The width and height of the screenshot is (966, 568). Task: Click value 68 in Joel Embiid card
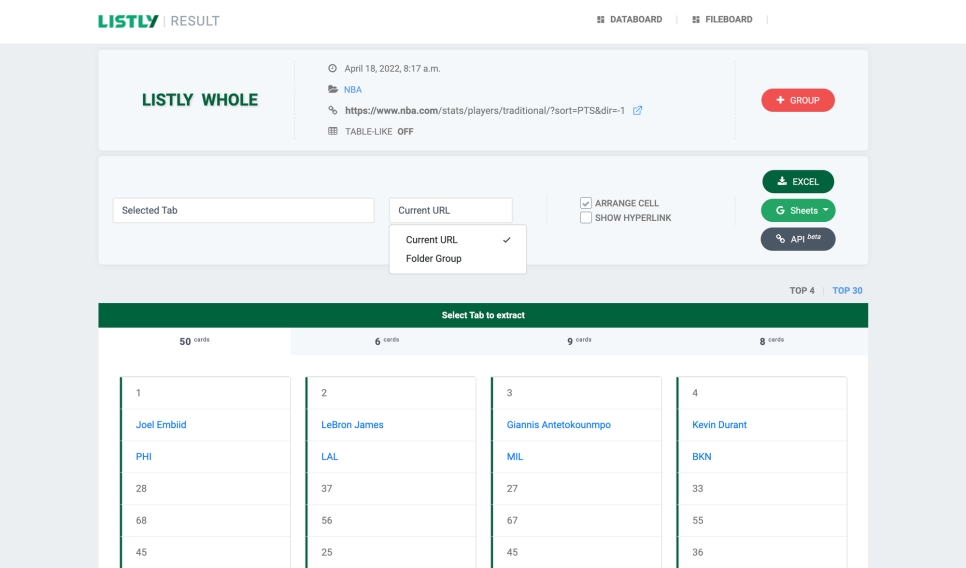point(141,521)
